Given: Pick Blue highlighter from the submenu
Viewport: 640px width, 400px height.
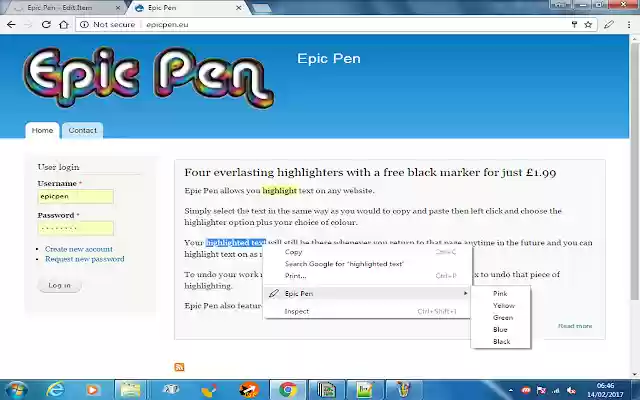Looking at the screenshot, I should [x=500, y=330].
